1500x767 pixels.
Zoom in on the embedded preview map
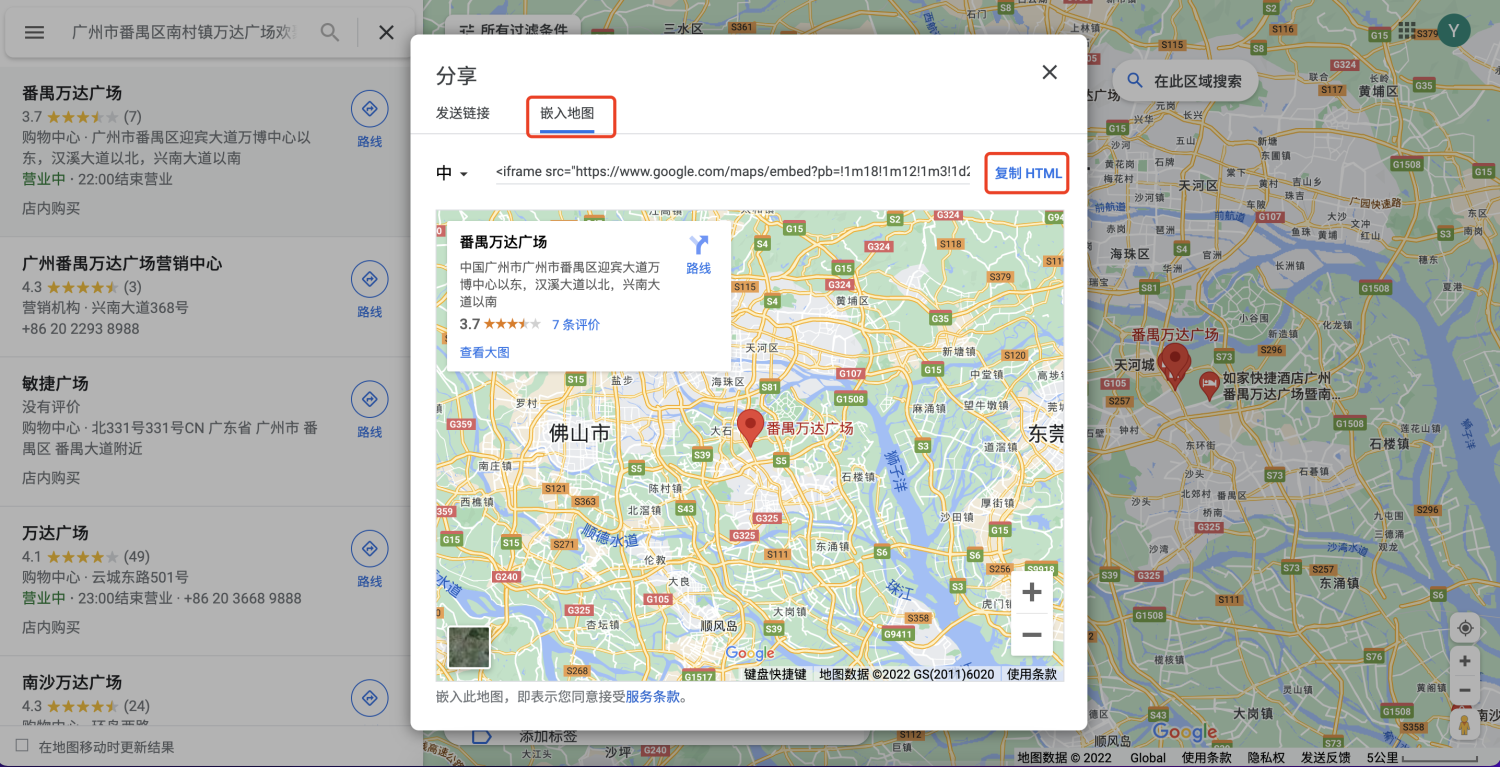click(1032, 592)
